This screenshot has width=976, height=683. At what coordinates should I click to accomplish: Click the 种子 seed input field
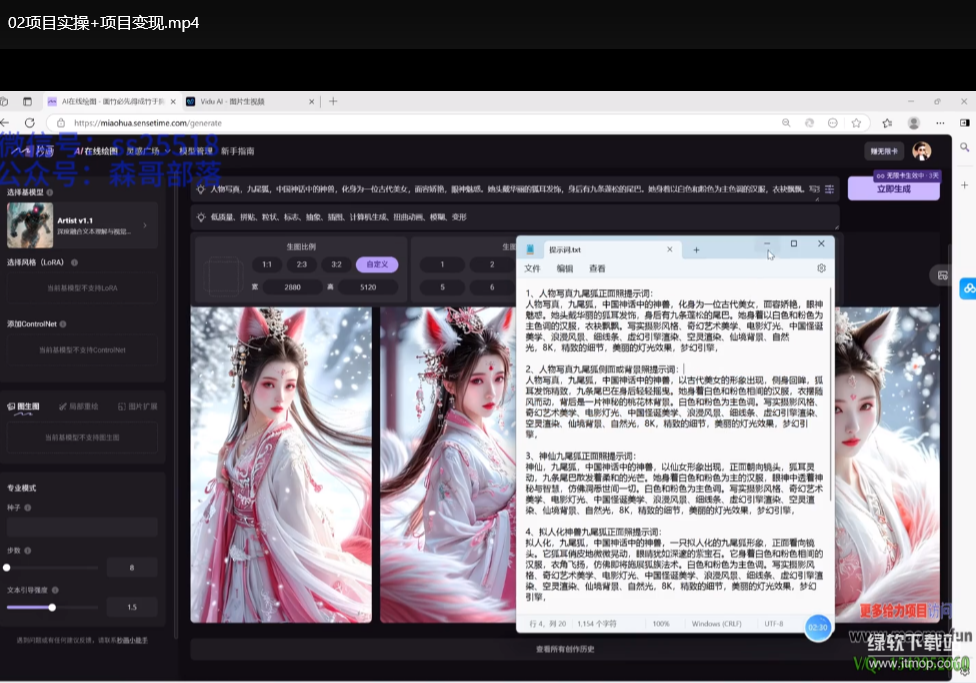[x=82, y=527]
